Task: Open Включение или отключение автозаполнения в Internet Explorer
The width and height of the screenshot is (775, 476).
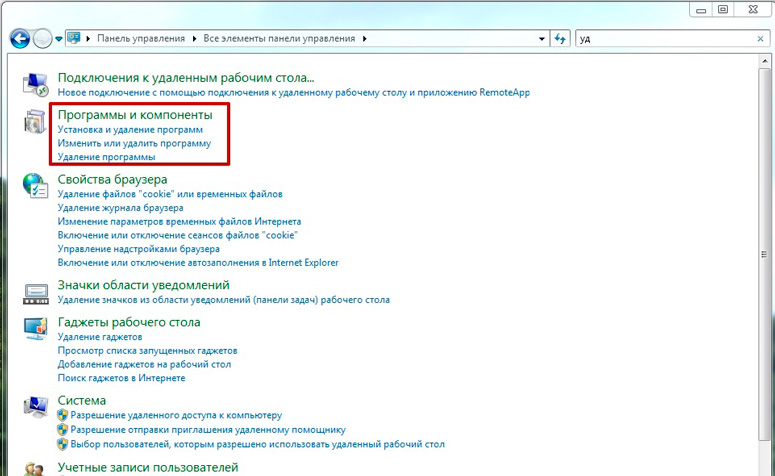Action: [x=198, y=262]
